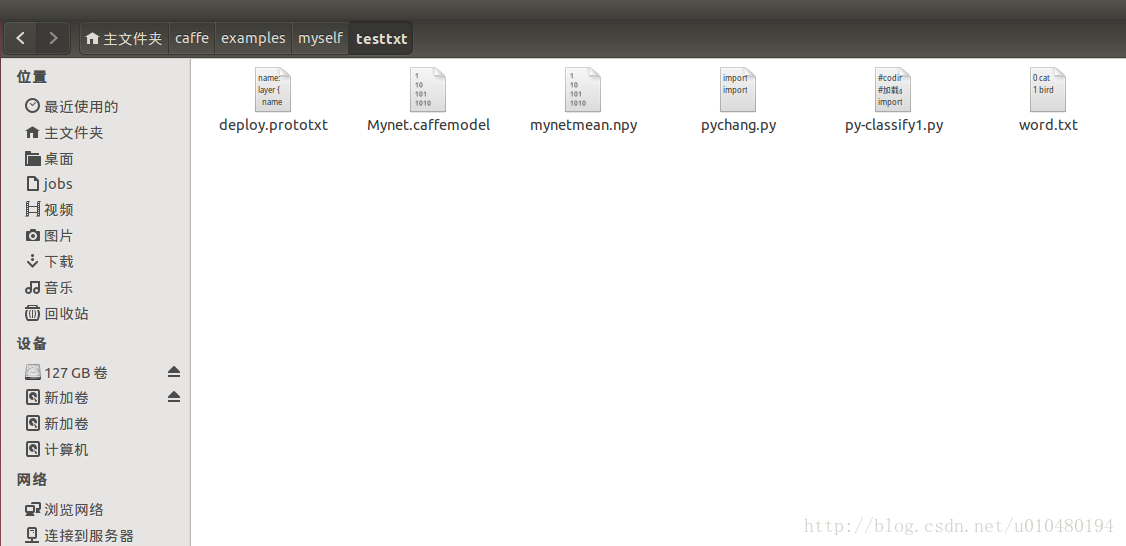This screenshot has width=1126, height=546.
Task: Navigate to examples in the path bar
Action: pos(253,38)
